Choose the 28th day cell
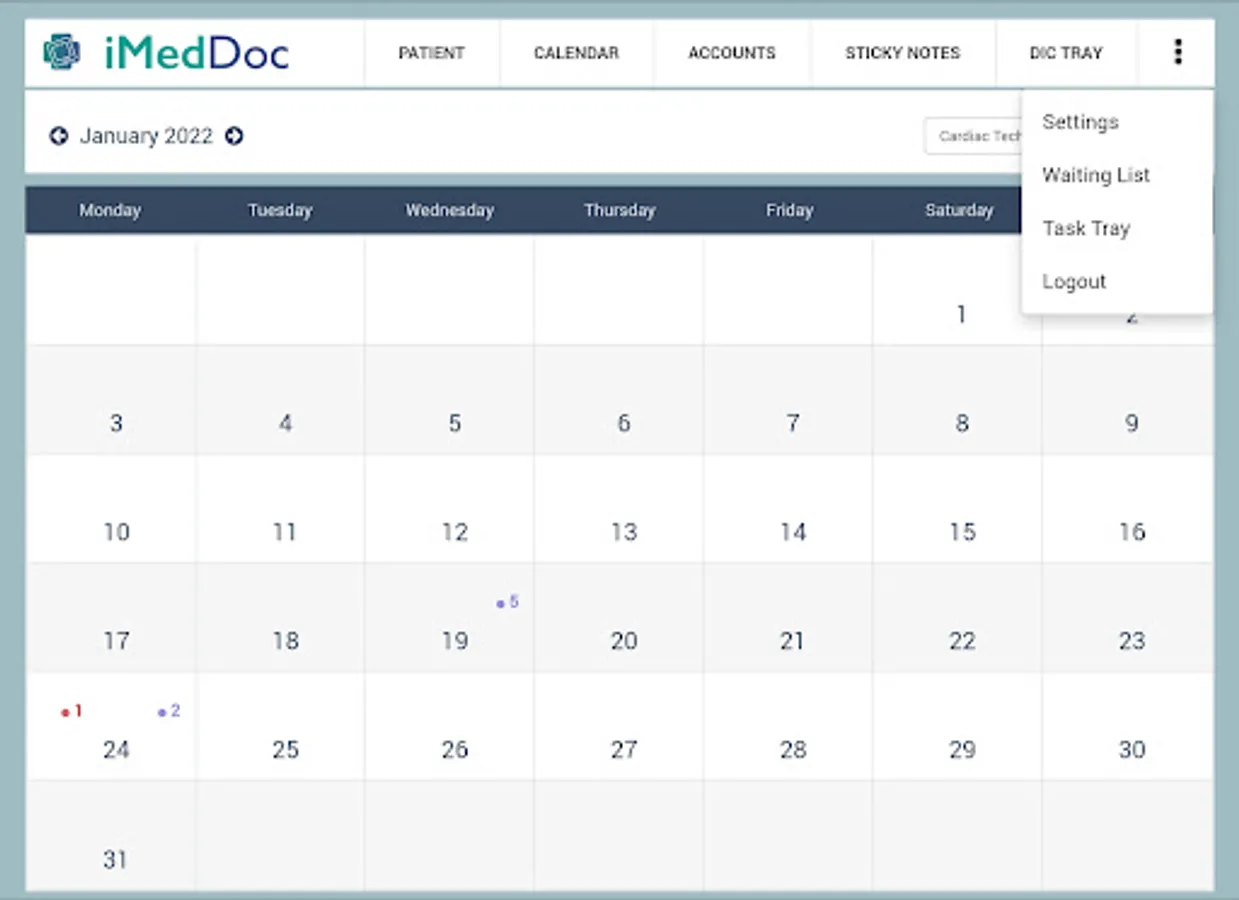The image size is (1239, 900). (788, 727)
